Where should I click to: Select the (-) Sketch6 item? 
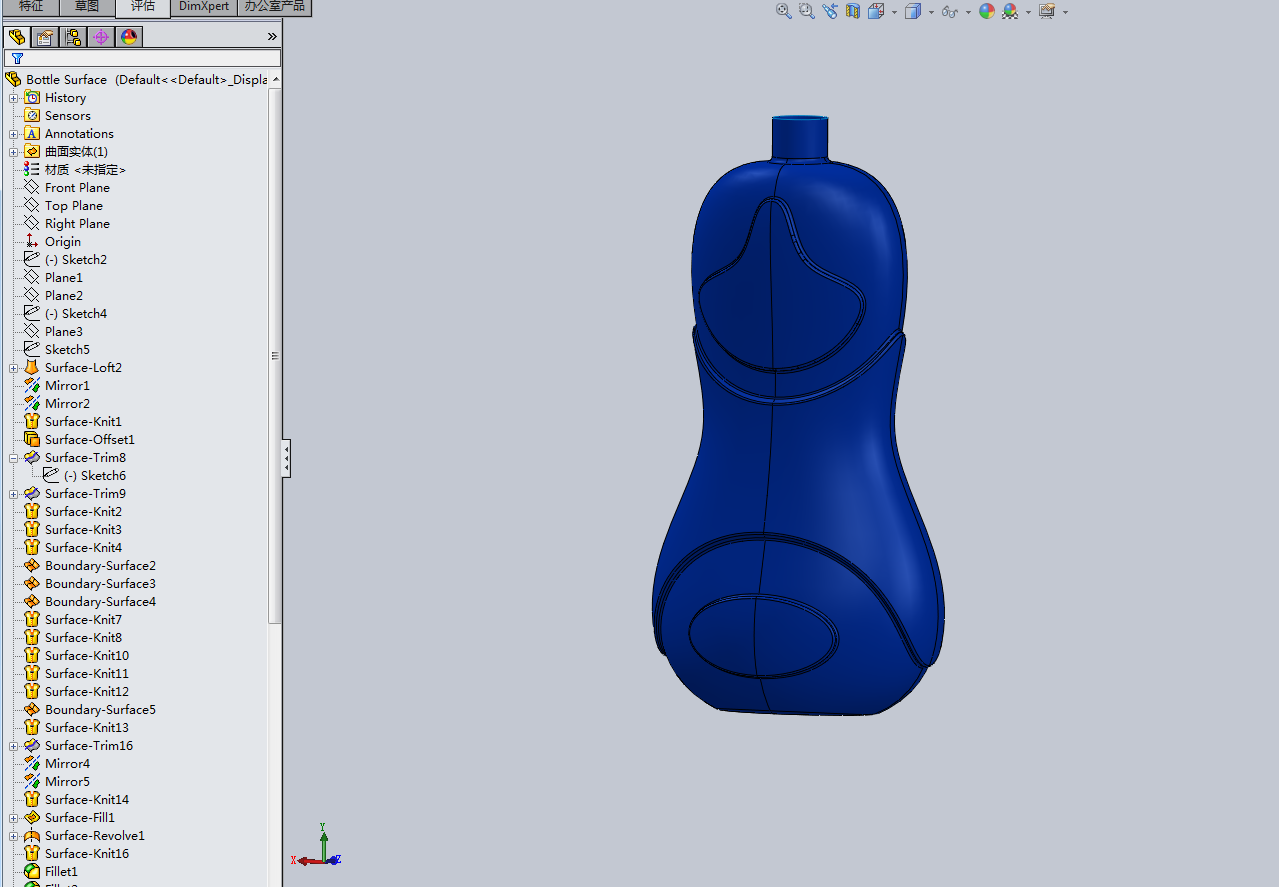[x=94, y=476]
